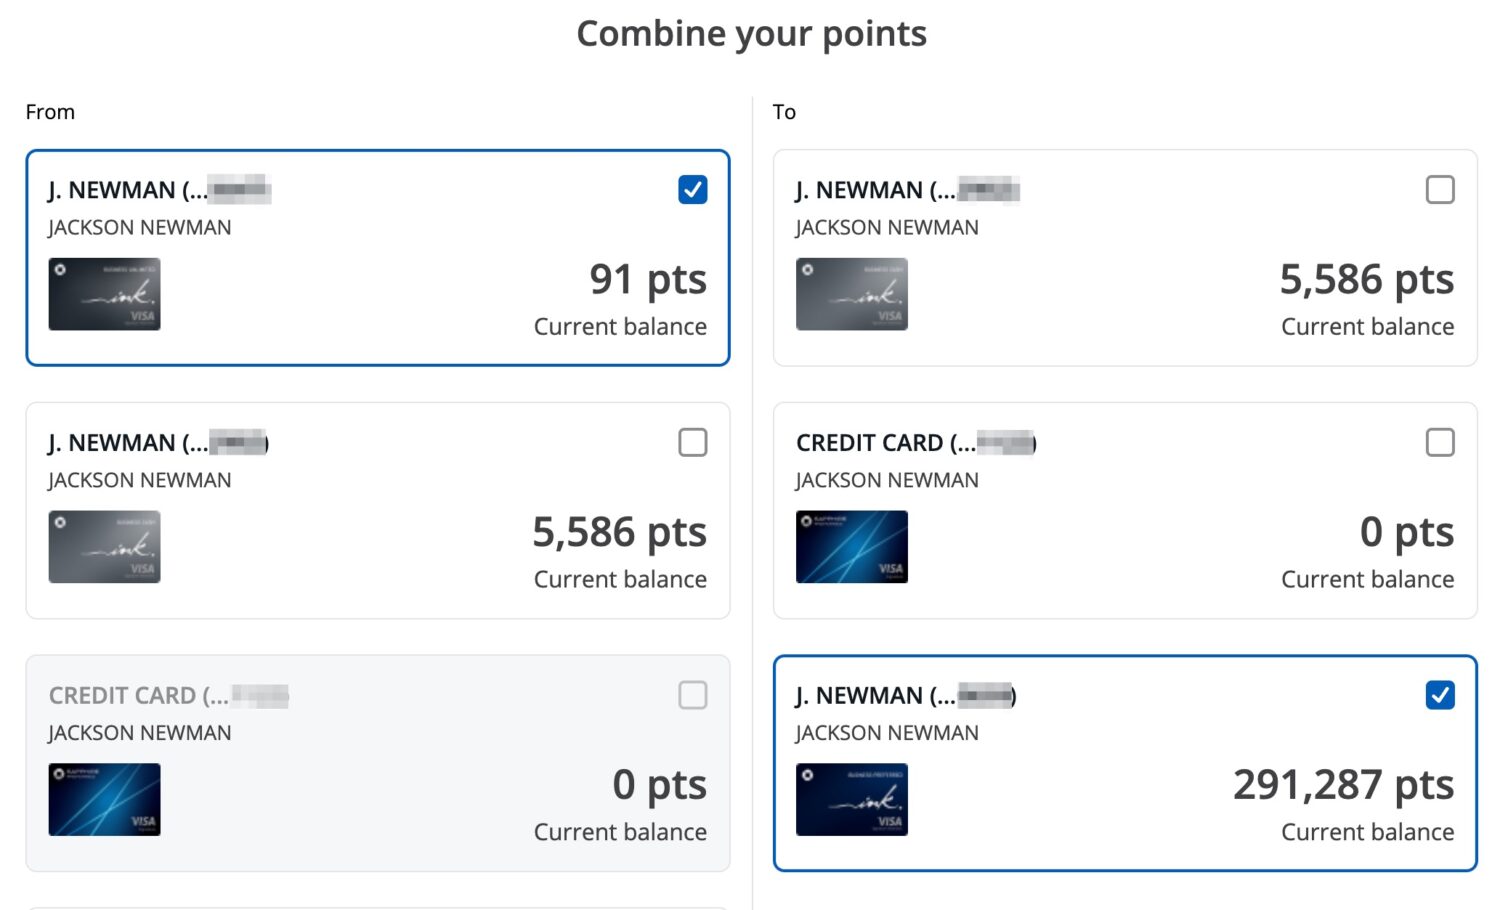Click the blue Sapphire card art in the From column
Screen dimensions: 1500x910
tap(104, 799)
